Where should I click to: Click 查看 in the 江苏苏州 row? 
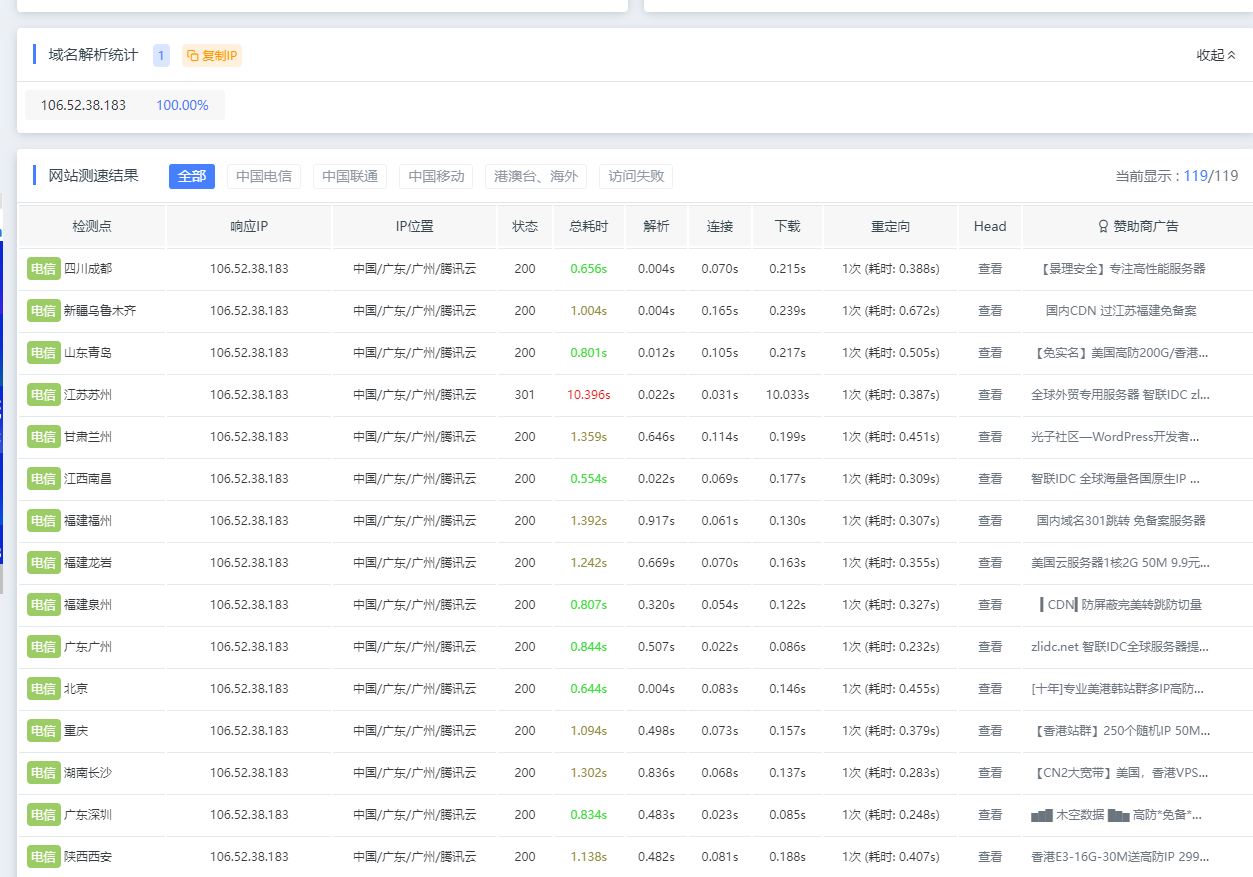click(990, 395)
